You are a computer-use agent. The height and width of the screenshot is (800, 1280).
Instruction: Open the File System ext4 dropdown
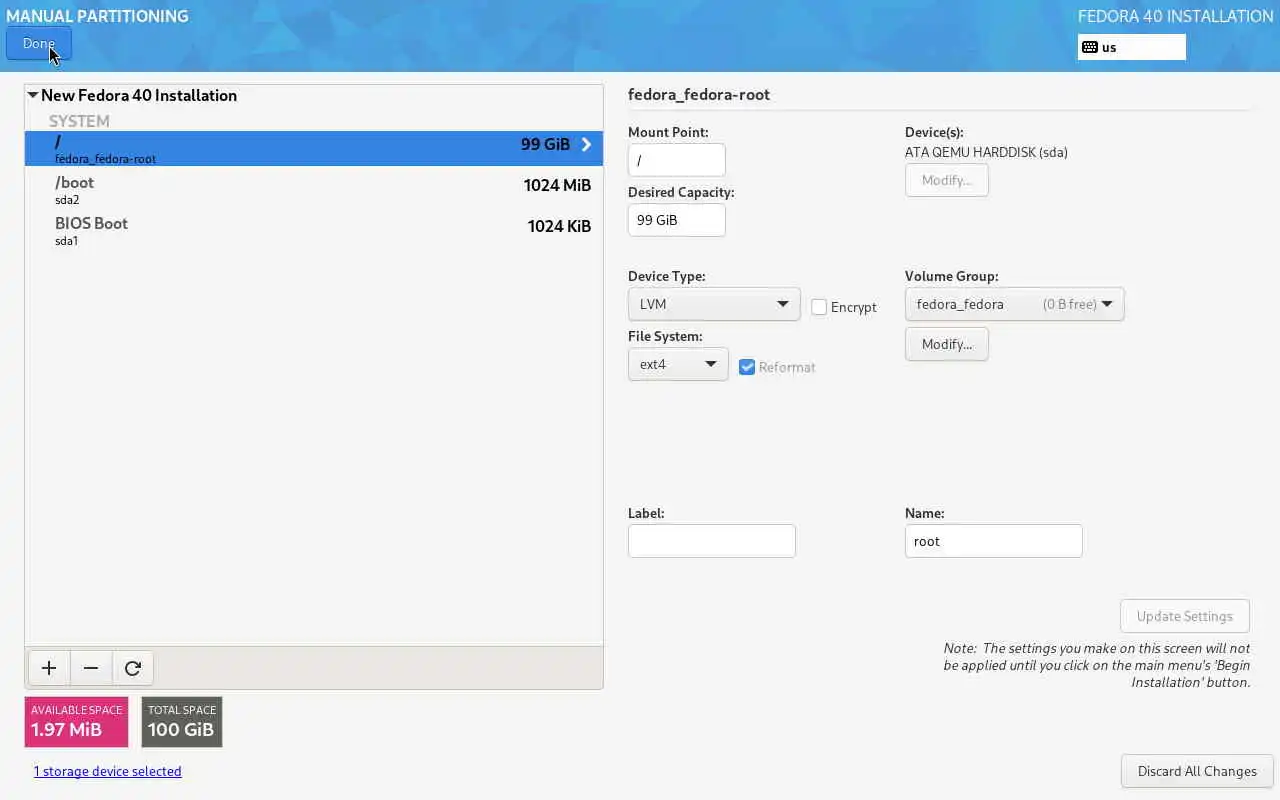(678, 364)
